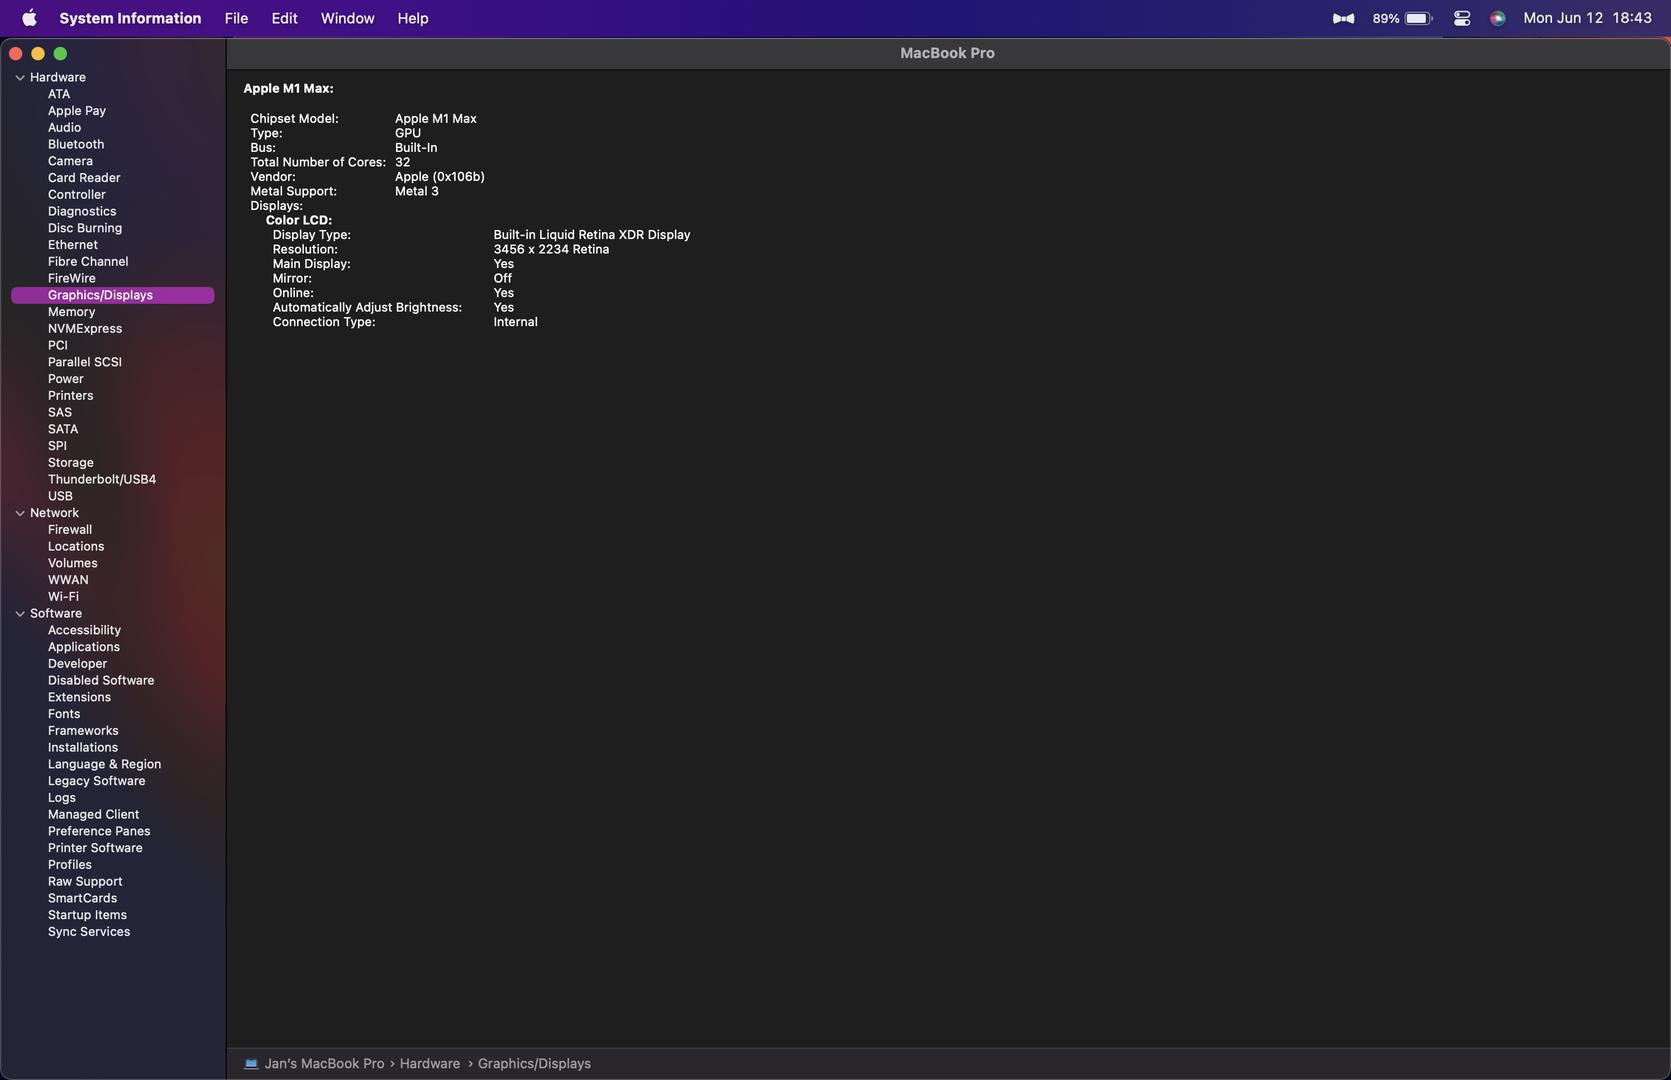Open the Edit menu

[284, 18]
